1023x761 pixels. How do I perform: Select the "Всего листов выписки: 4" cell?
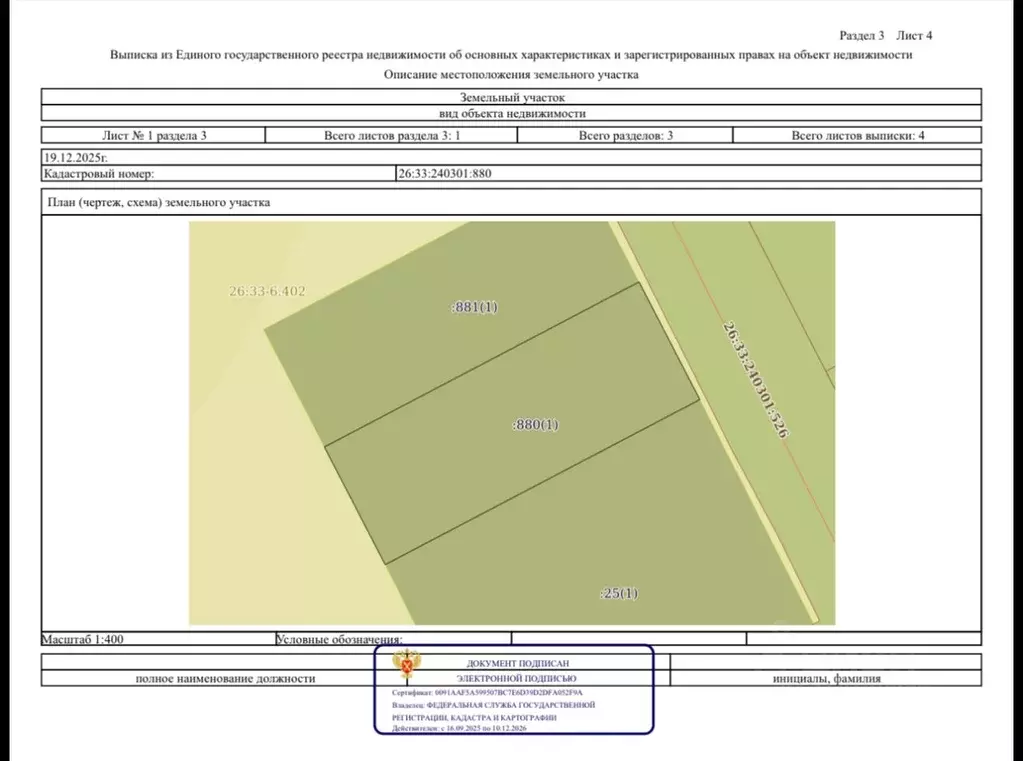pyautogui.click(x=858, y=135)
